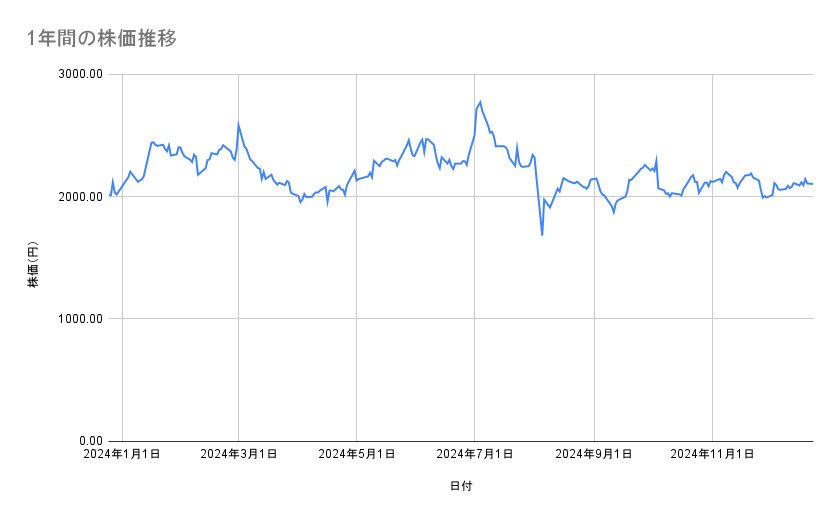Click the line's sharp peak at March 1

click(238, 124)
